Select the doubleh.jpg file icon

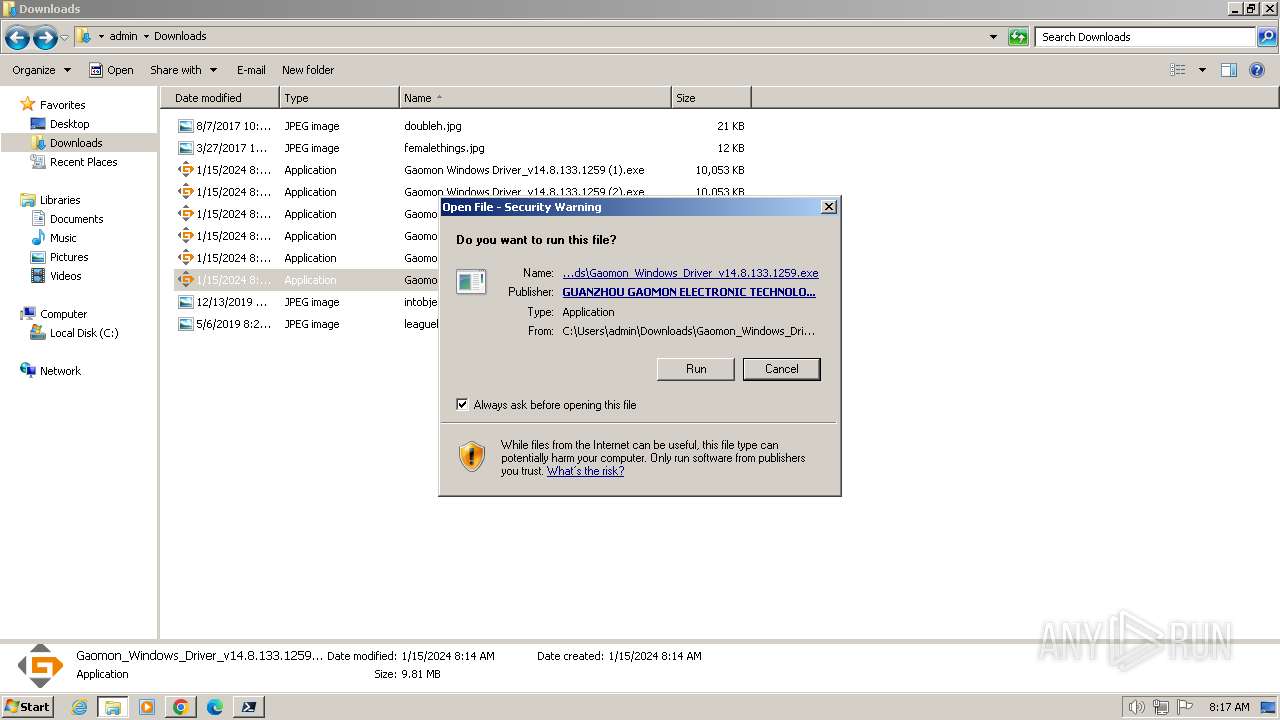point(185,126)
